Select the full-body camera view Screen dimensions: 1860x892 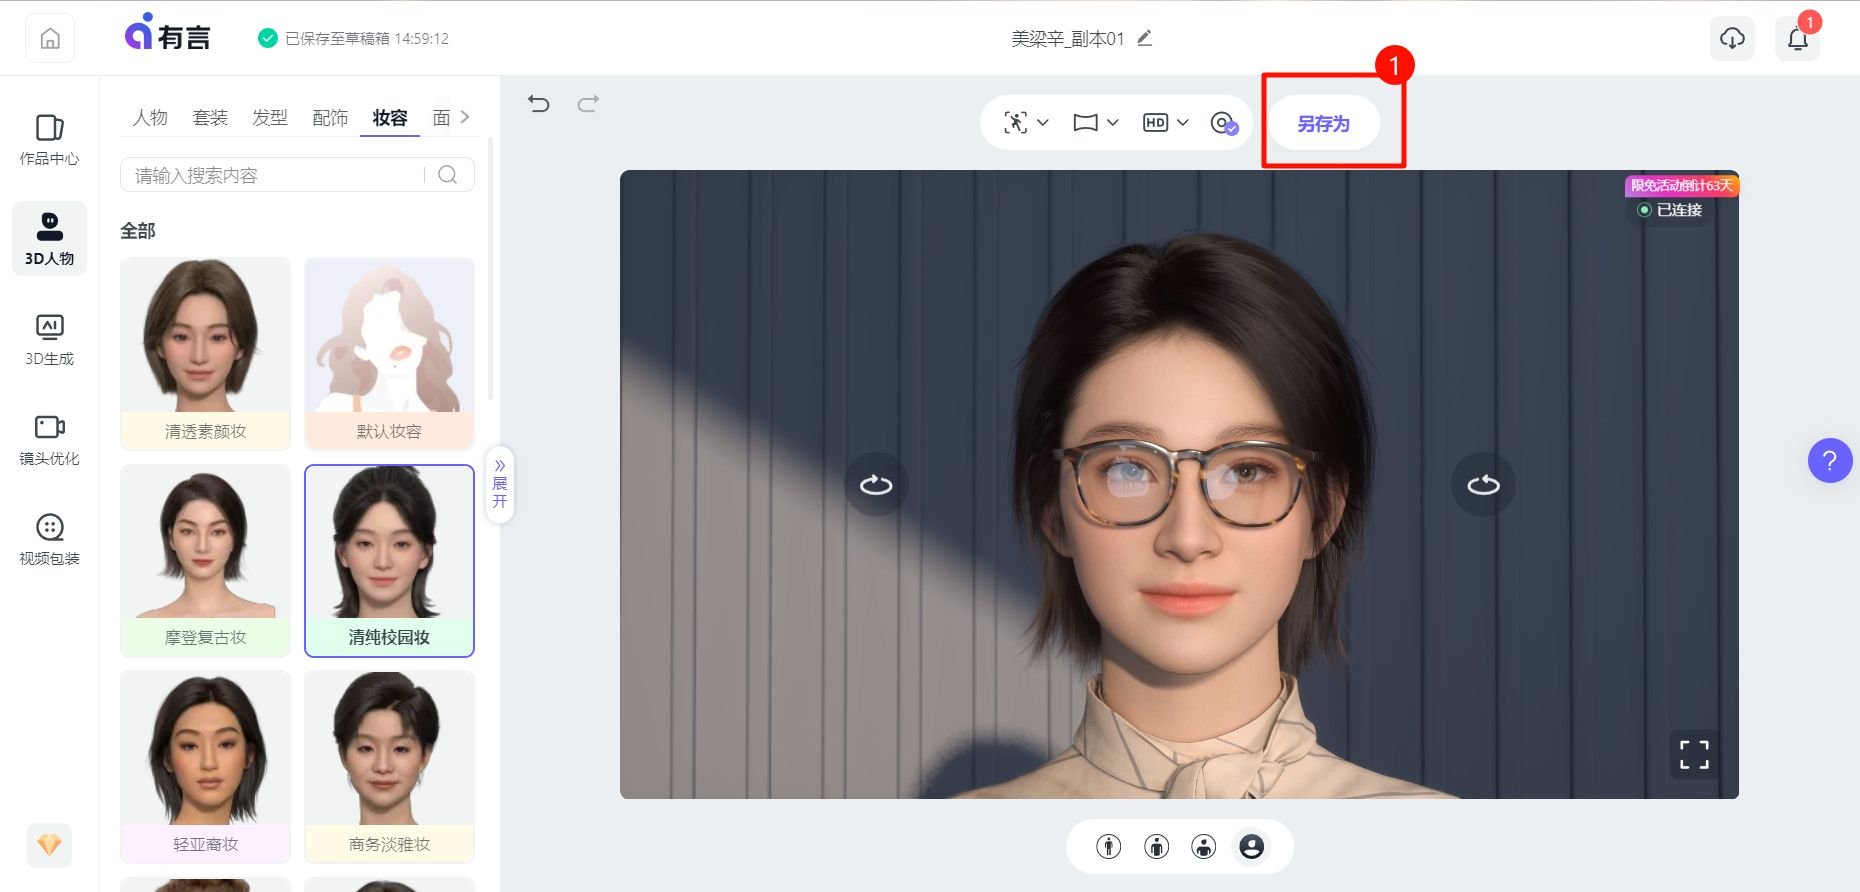(1108, 847)
